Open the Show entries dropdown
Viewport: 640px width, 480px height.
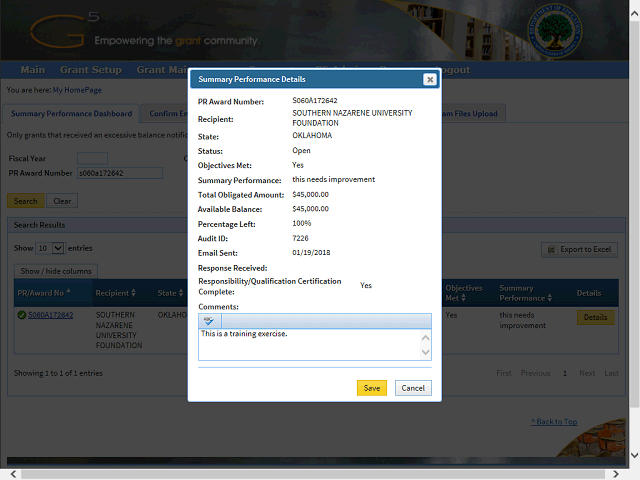[x=50, y=248]
